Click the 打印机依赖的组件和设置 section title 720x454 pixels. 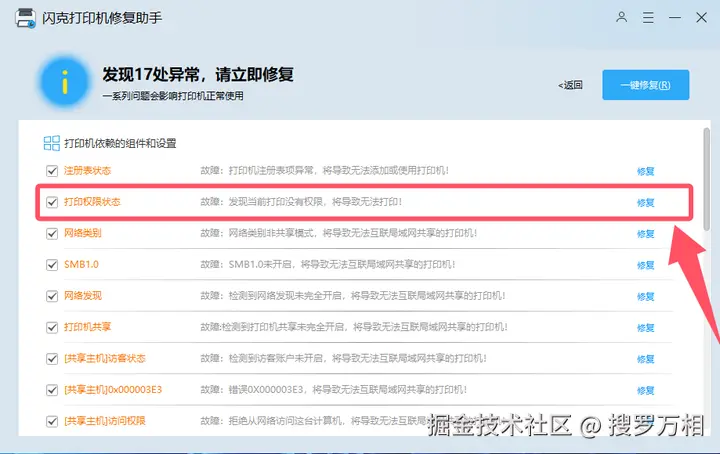(120, 143)
